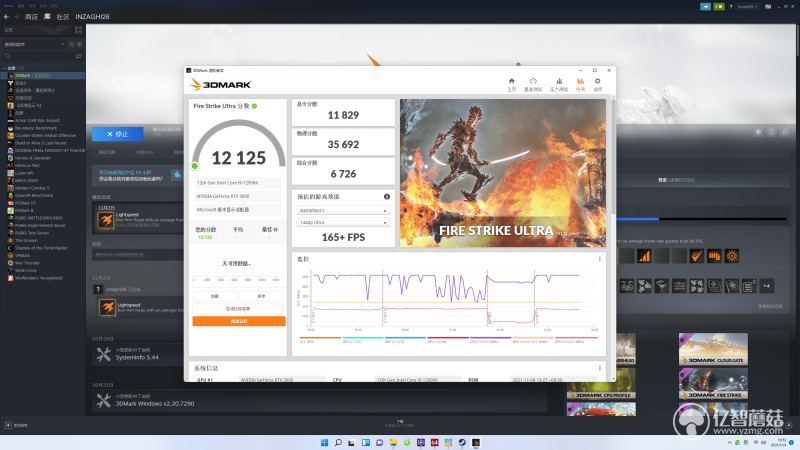Open the 3DMark Home tab
Screen dimensions: 800x450
point(511,84)
